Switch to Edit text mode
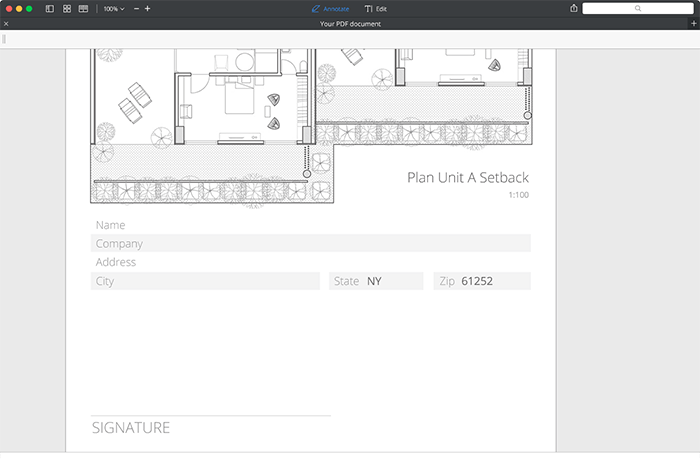Image resolution: width=700 pixels, height=460 pixels. 375,8
